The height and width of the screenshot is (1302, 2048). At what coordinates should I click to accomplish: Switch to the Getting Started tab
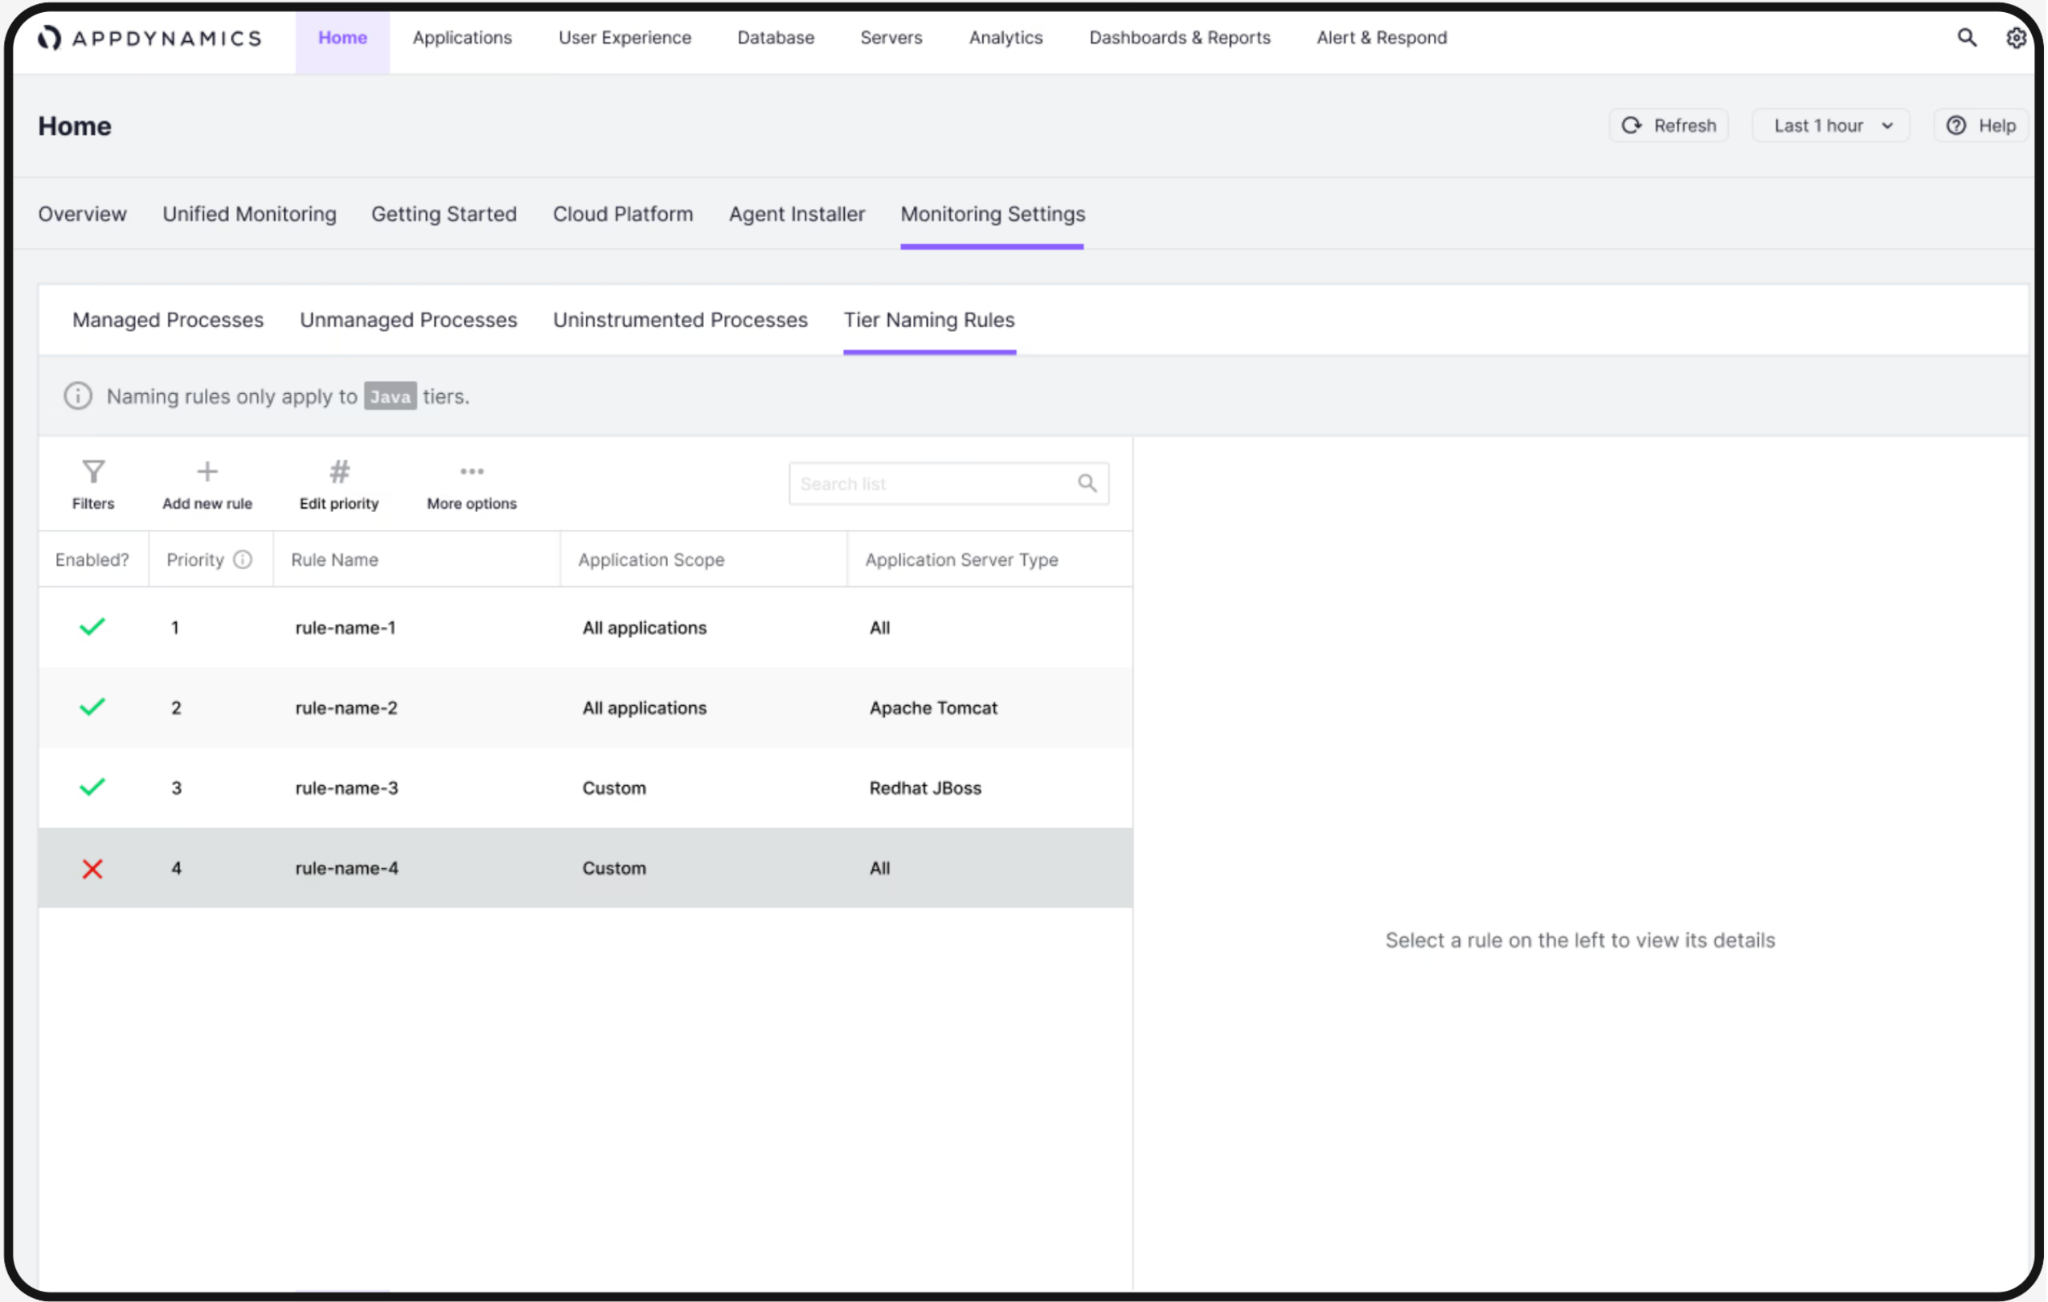click(x=444, y=214)
